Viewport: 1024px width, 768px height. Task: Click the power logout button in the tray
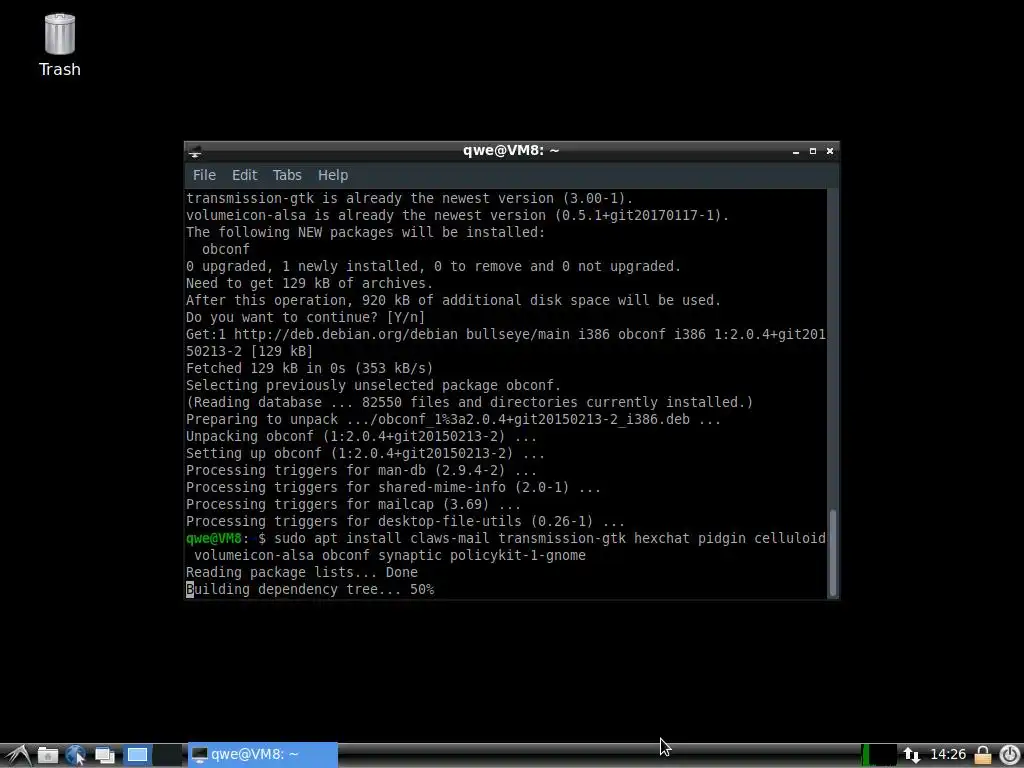pos(1009,755)
